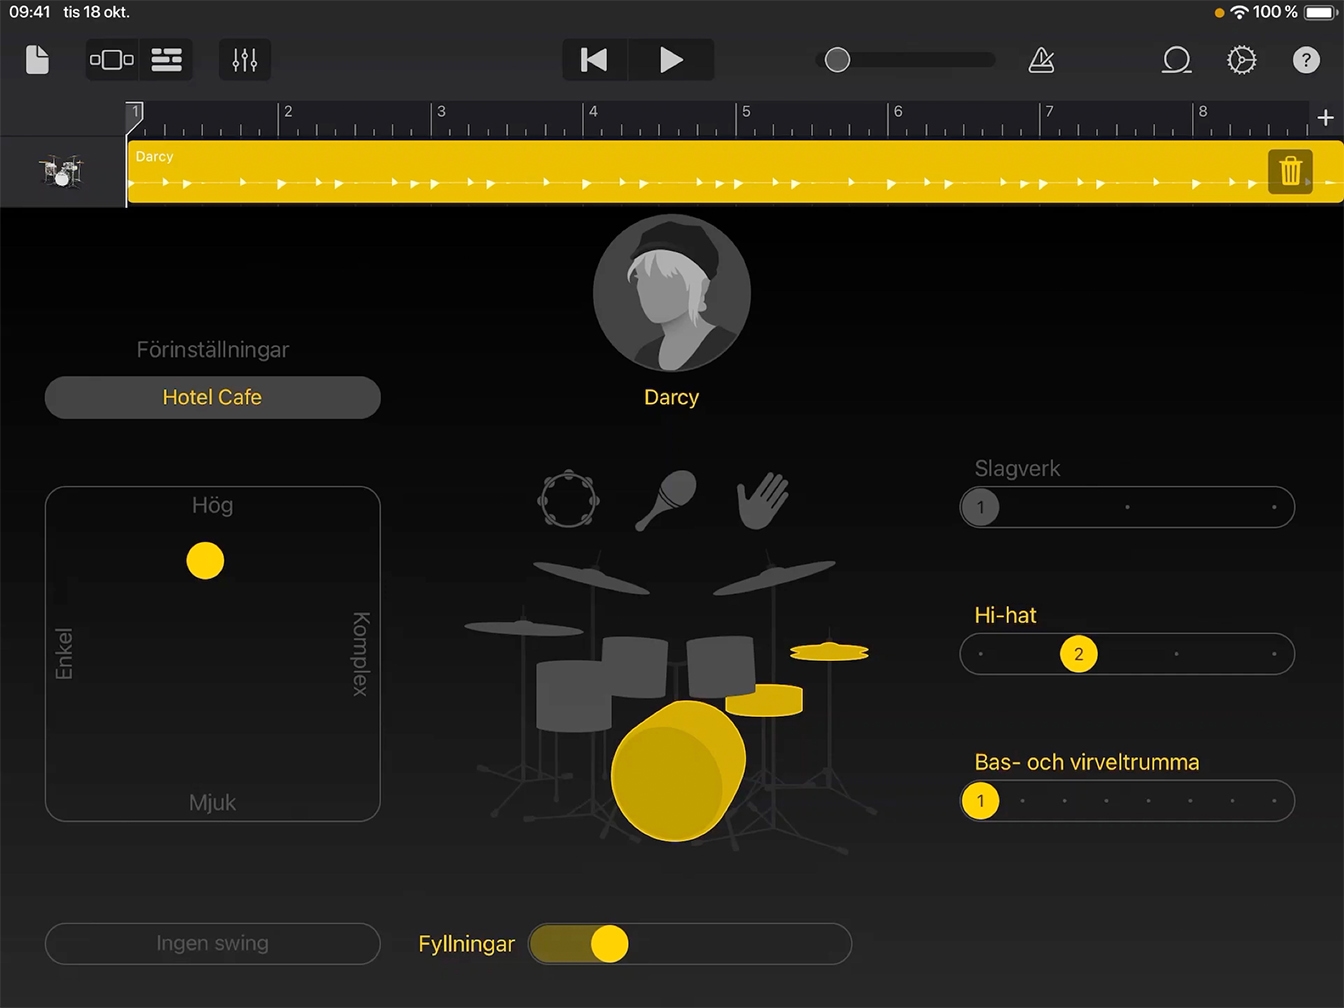
Task: Open the track mixer controls
Action: coord(245,60)
